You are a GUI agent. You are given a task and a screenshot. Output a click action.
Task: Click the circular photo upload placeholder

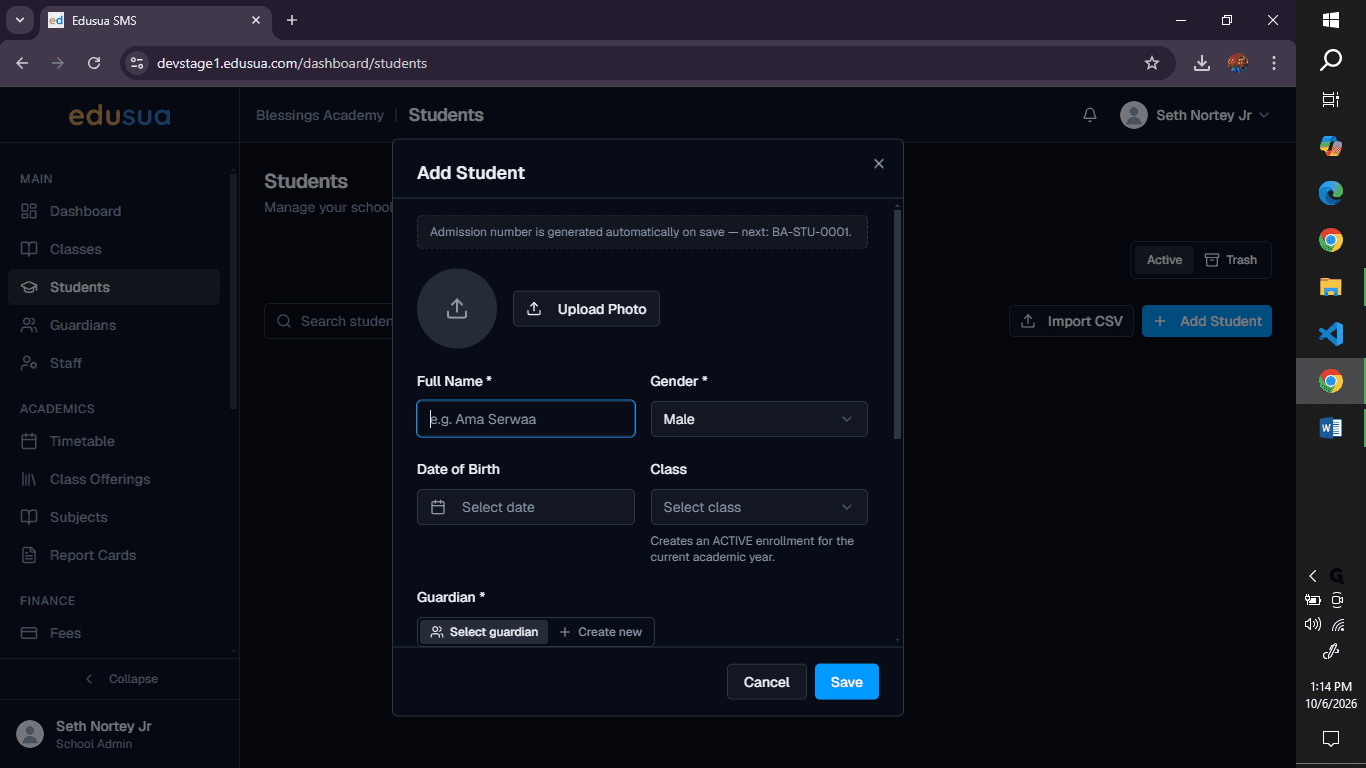coord(457,308)
